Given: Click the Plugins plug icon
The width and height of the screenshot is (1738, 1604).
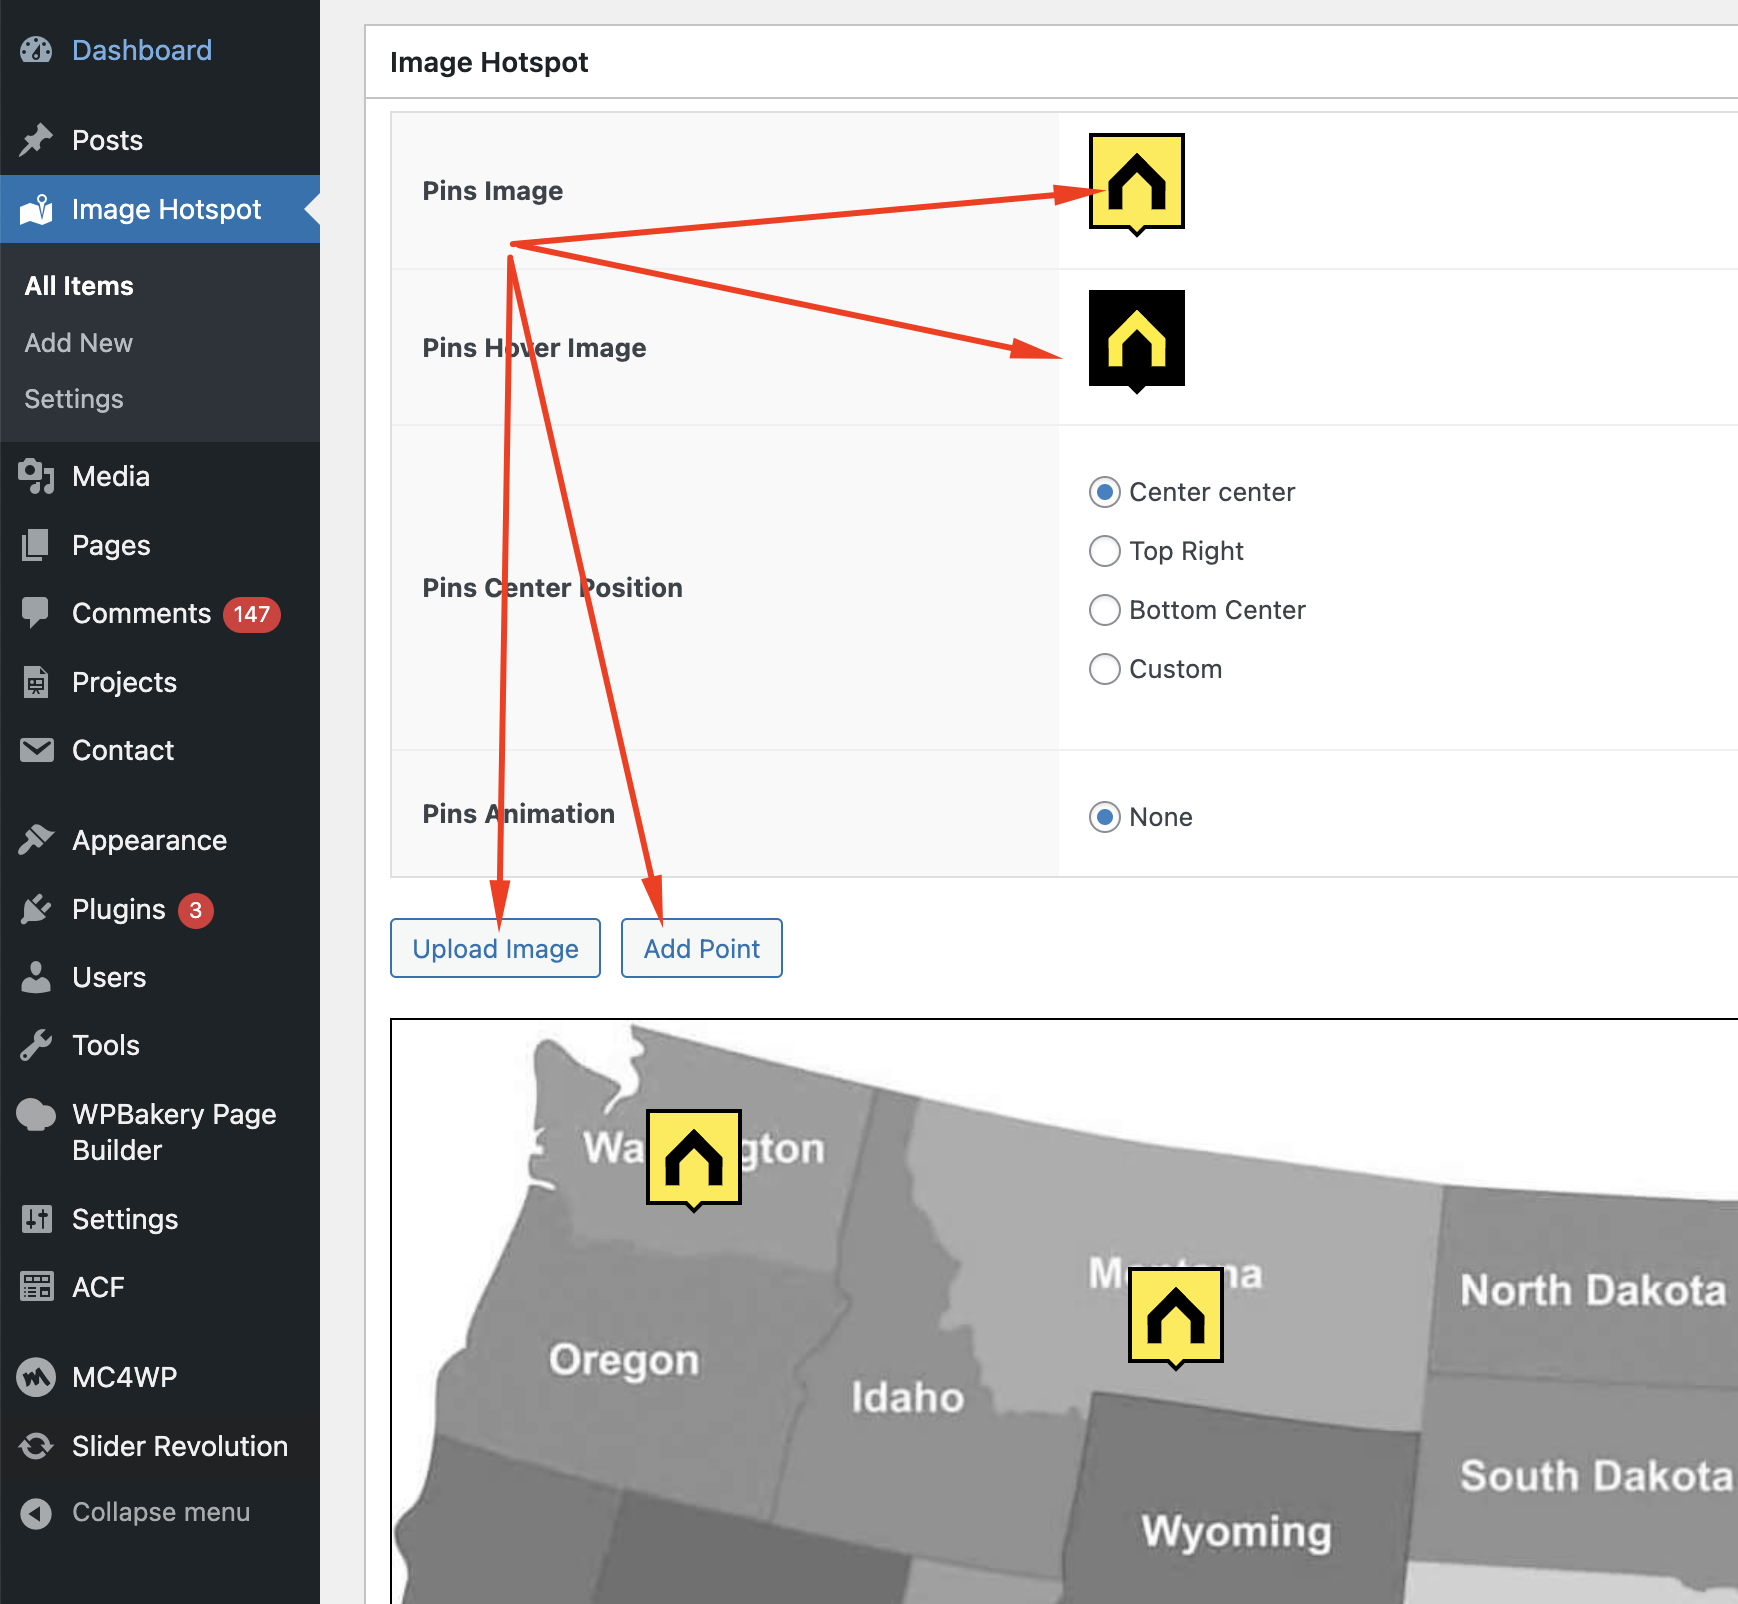Looking at the screenshot, I should coord(36,909).
